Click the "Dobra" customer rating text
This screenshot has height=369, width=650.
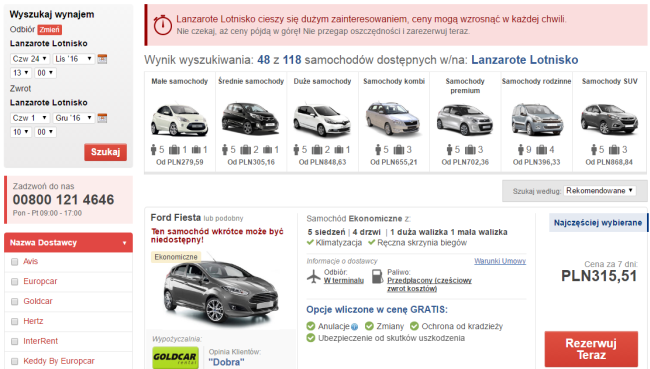[x=226, y=362]
